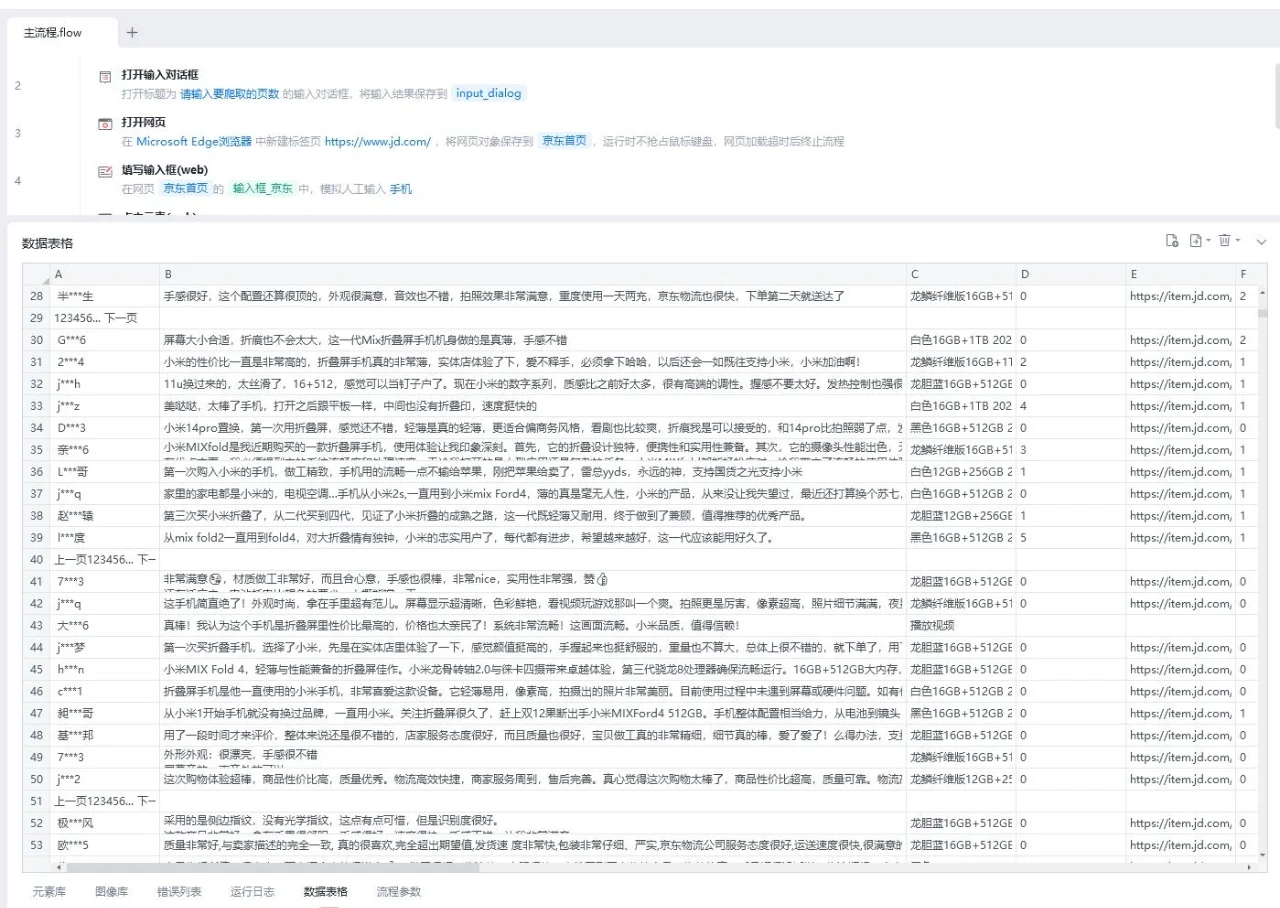Click cell containing L***哥
Image resolution: width=1280 pixels, height=908 pixels.
tap(105, 472)
